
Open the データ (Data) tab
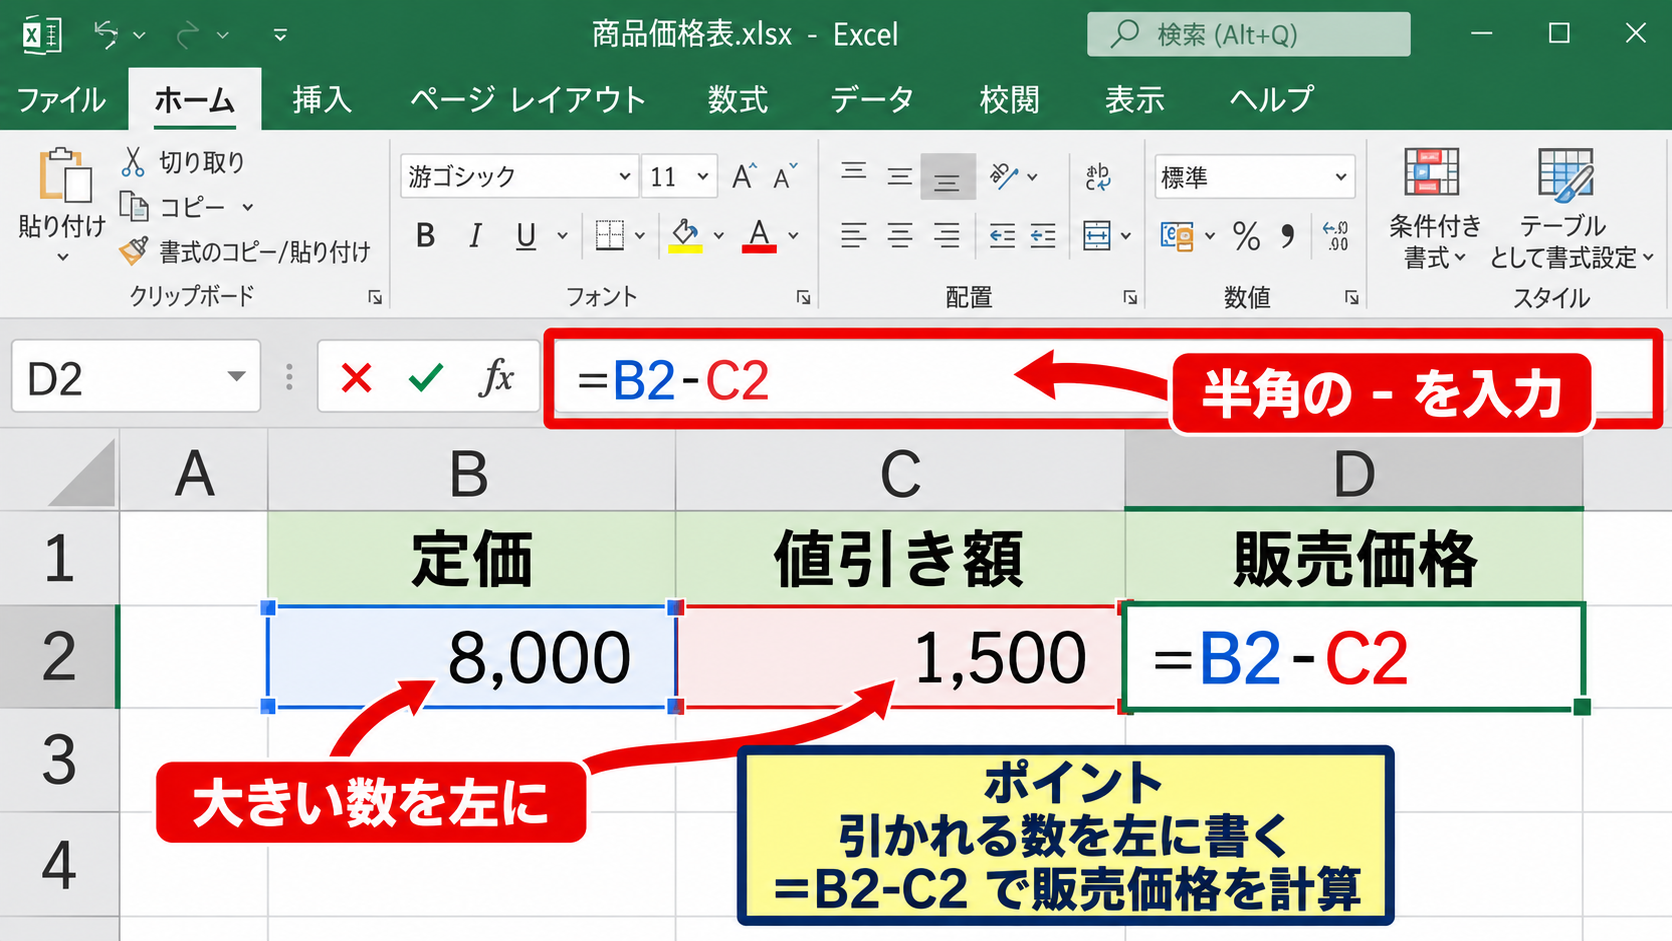[x=872, y=99]
